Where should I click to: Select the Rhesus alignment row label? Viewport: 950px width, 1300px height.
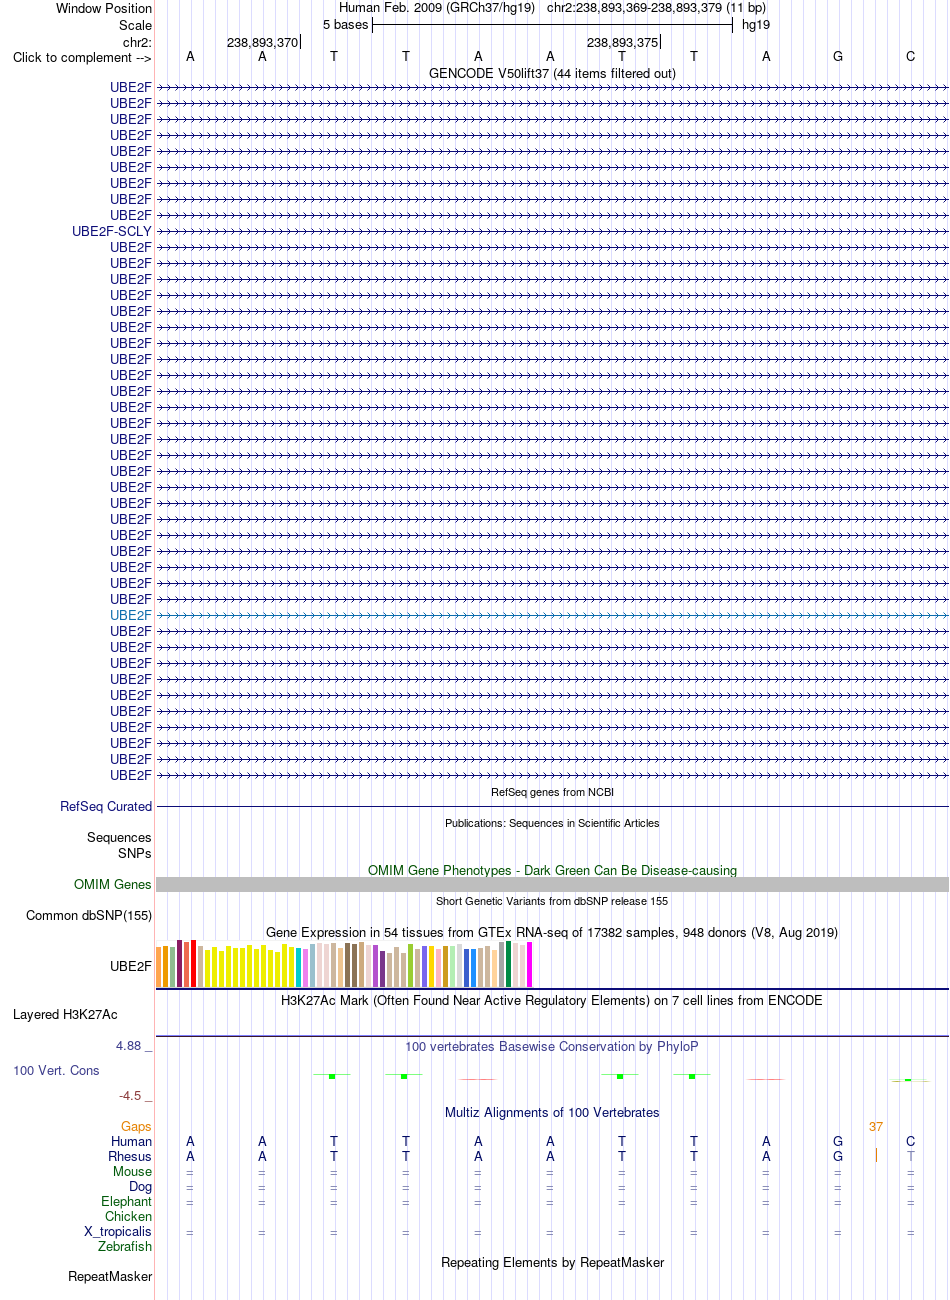point(130,1156)
